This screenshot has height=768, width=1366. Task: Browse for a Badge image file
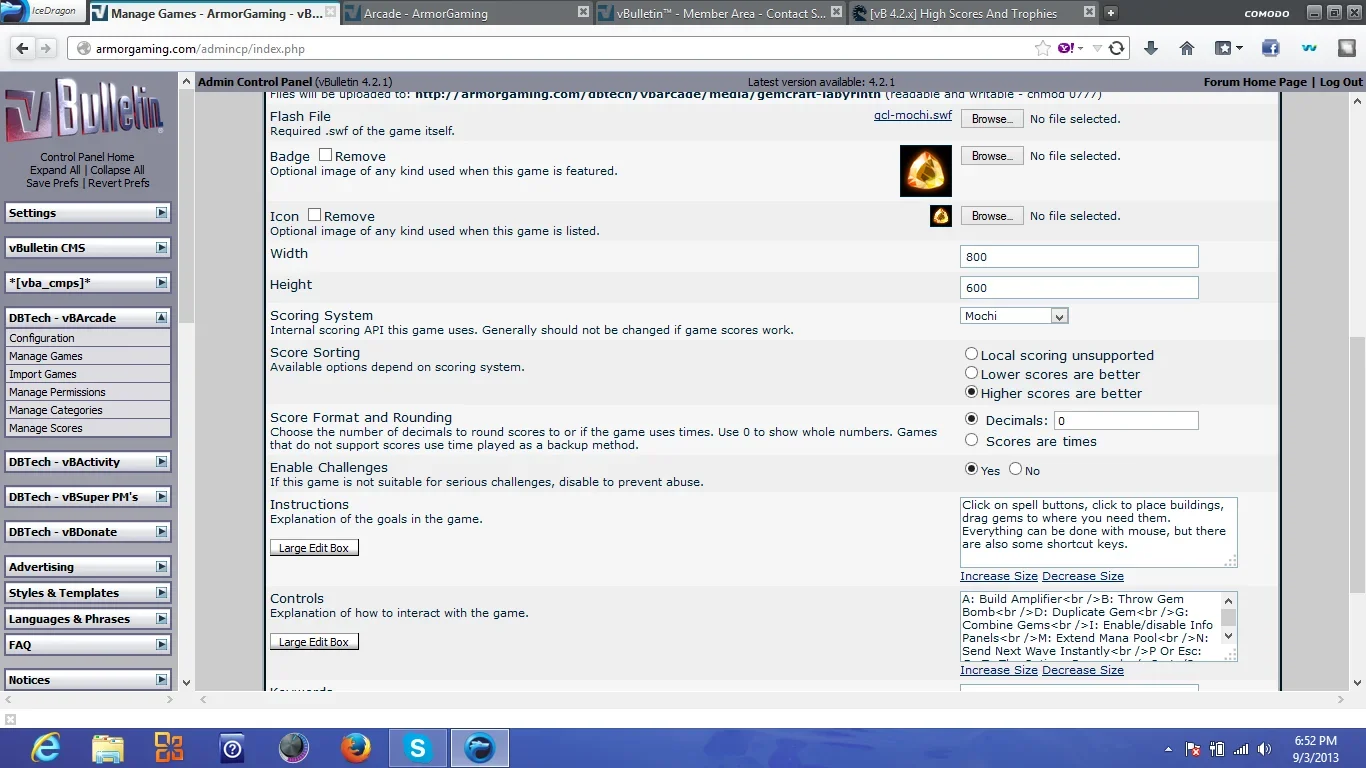pyautogui.click(x=992, y=156)
